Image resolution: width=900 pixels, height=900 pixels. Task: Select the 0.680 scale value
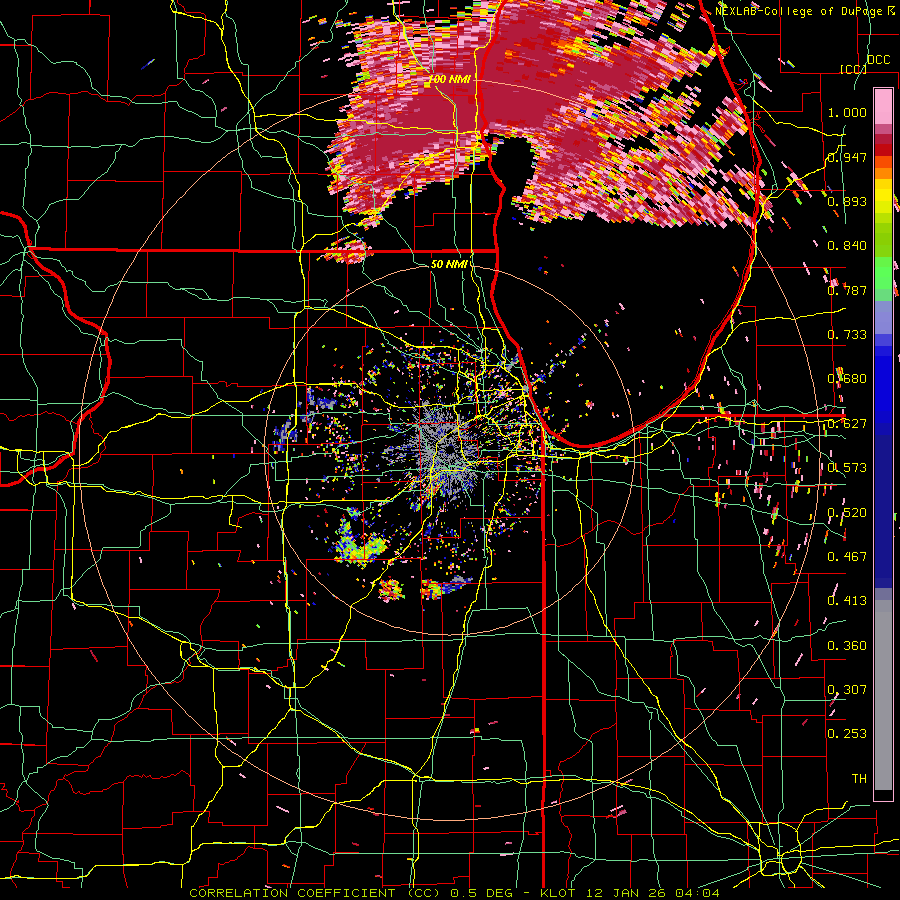pos(847,379)
